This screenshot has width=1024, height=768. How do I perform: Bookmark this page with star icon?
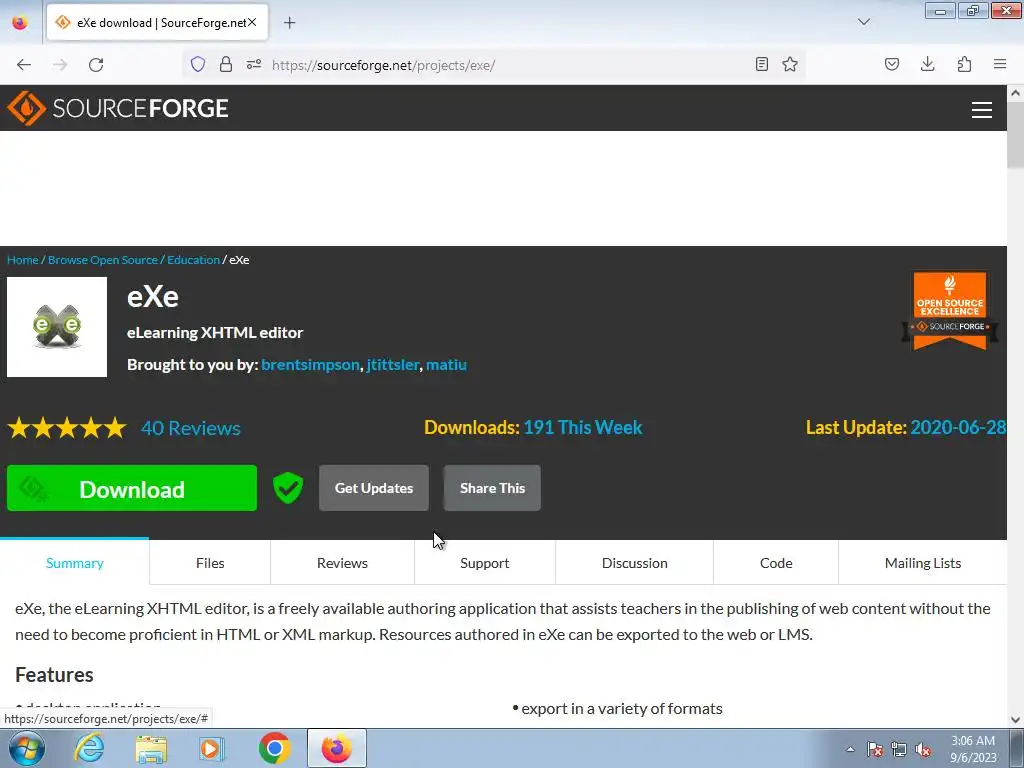[x=790, y=64]
